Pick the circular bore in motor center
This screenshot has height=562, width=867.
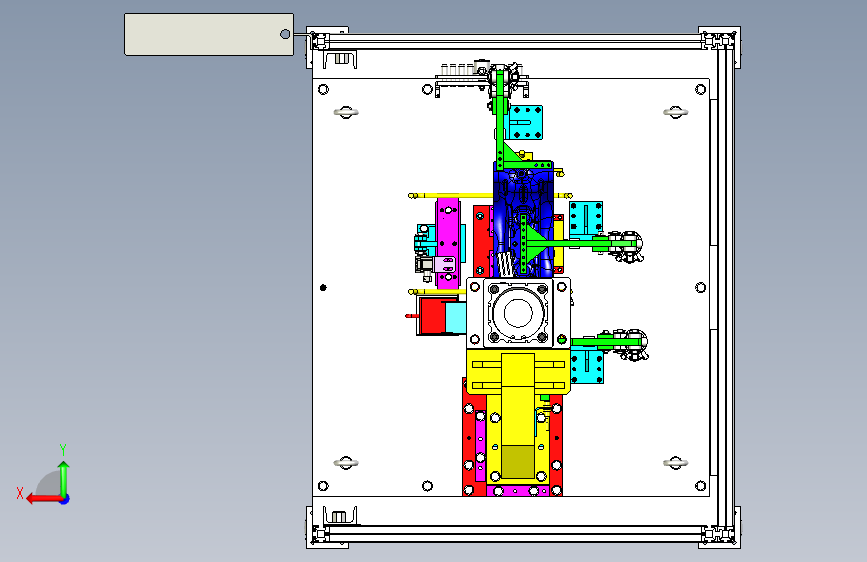tap(518, 313)
